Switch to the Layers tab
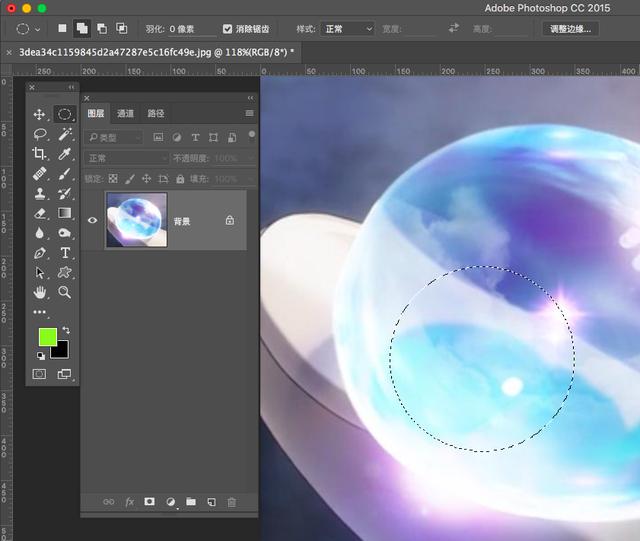 tap(96, 114)
